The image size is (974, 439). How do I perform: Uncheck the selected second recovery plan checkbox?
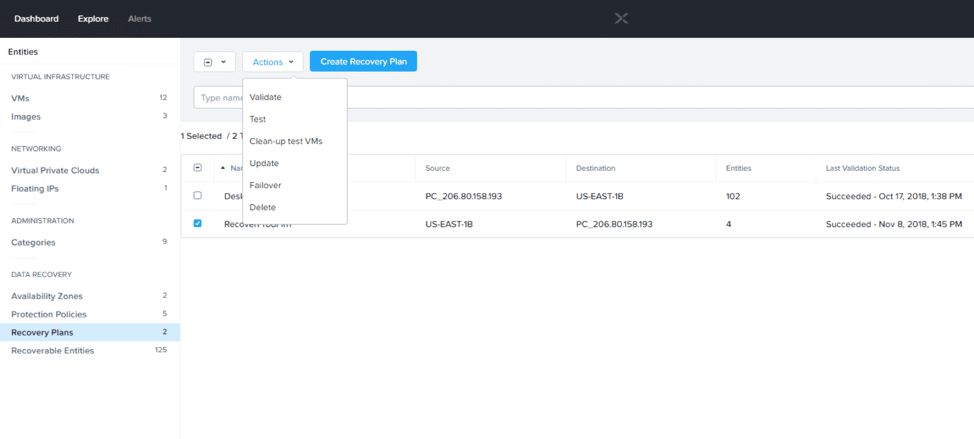[197, 224]
